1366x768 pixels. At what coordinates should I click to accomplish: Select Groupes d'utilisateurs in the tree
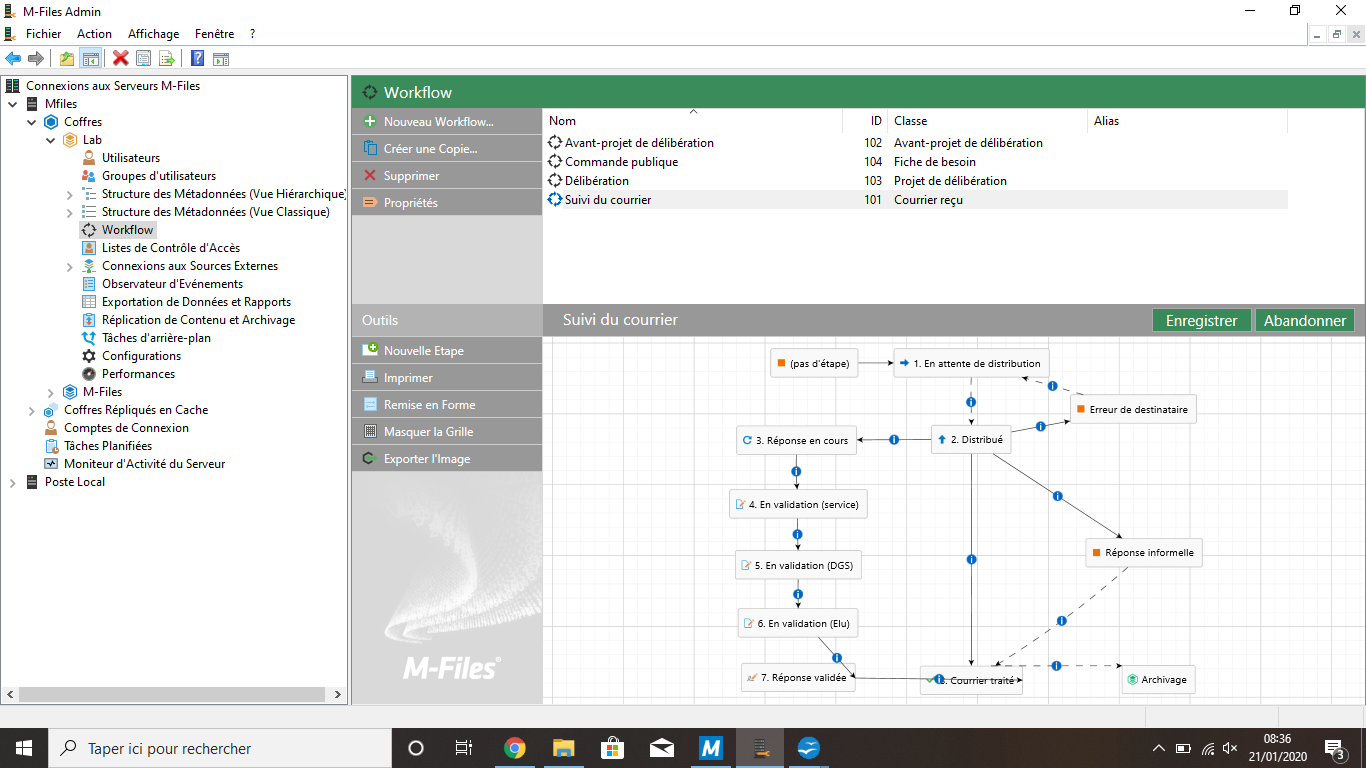coord(159,176)
